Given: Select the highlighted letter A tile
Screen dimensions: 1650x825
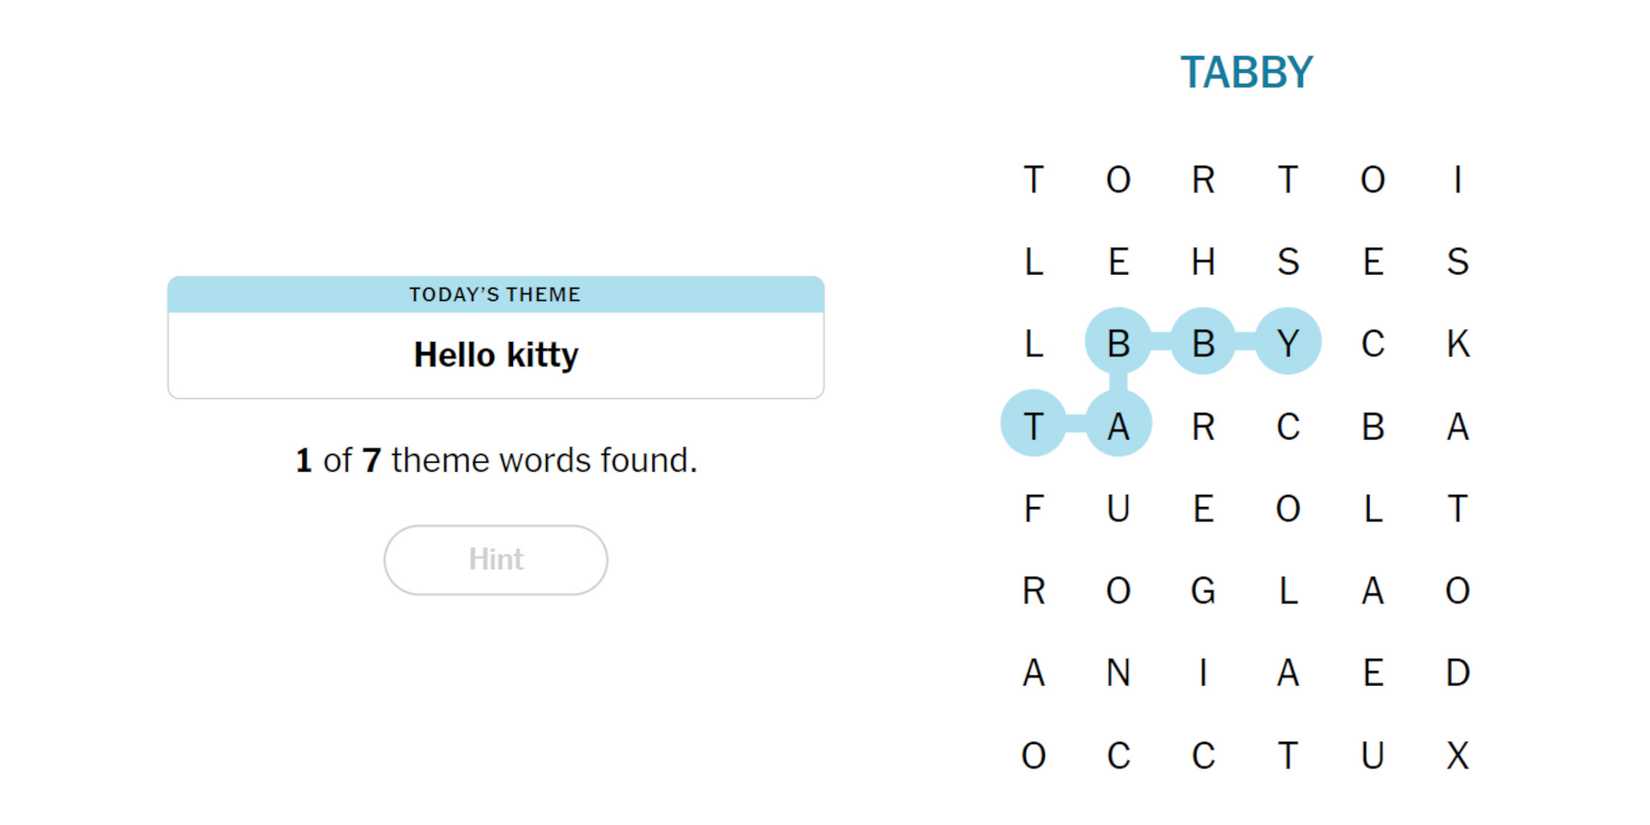Looking at the screenshot, I should click(x=1118, y=425).
